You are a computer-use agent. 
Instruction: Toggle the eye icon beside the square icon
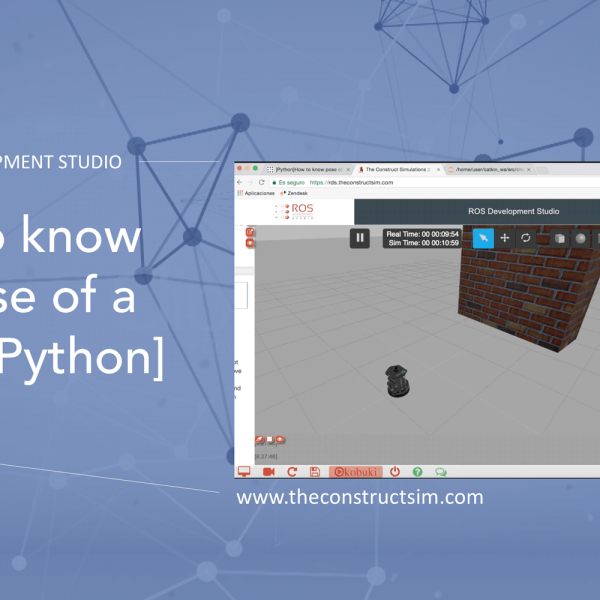[x=280, y=439]
